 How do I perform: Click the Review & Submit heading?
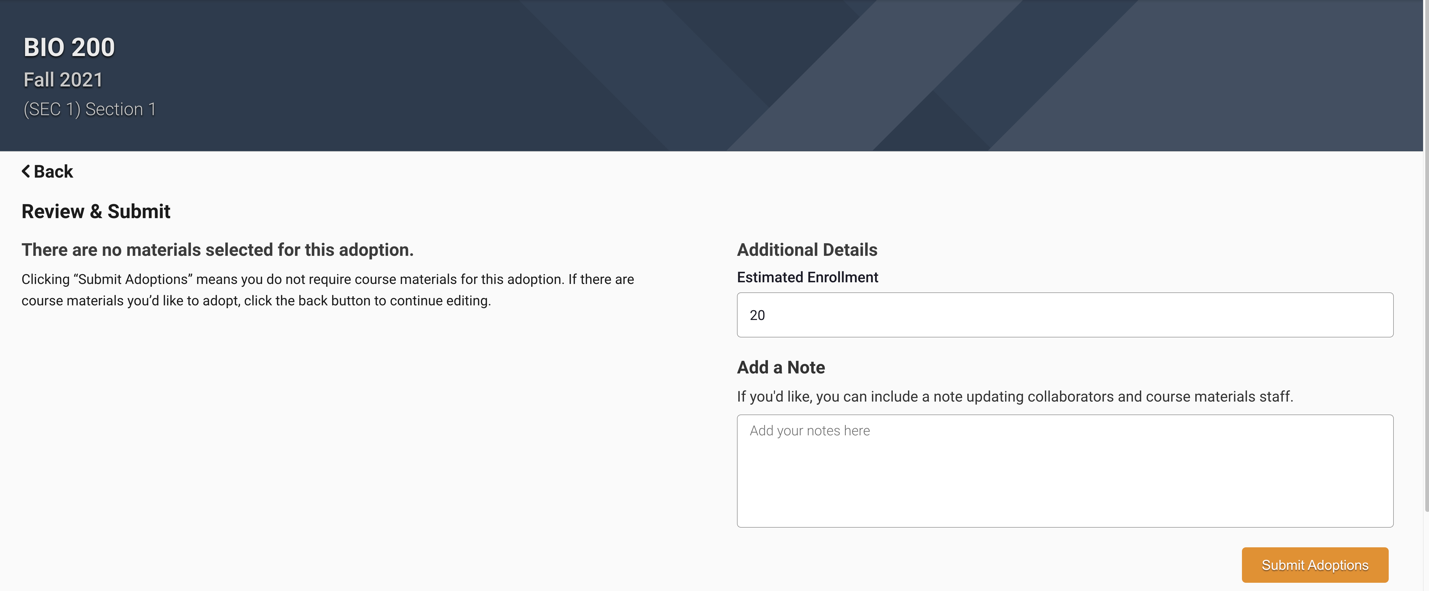click(x=96, y=212)
